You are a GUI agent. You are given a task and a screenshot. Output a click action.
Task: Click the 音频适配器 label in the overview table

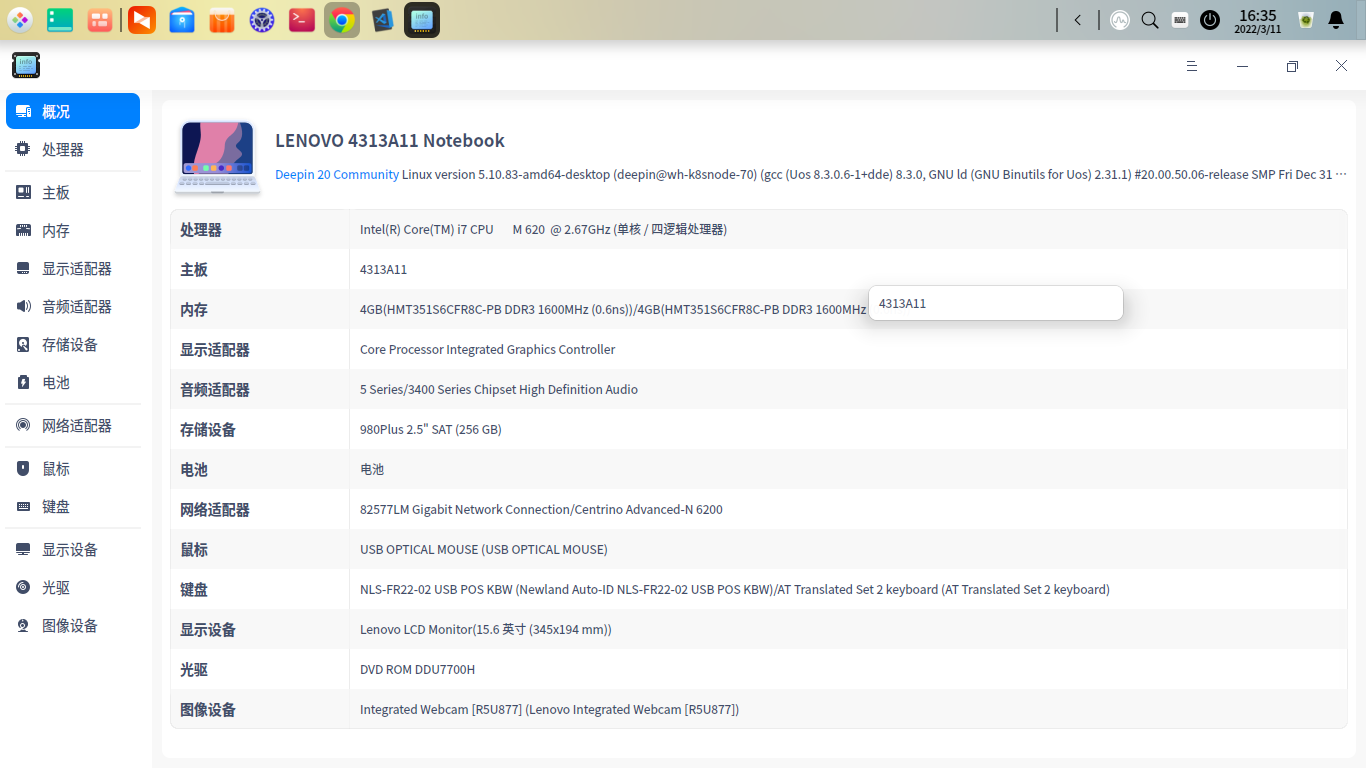coord(215,389)
